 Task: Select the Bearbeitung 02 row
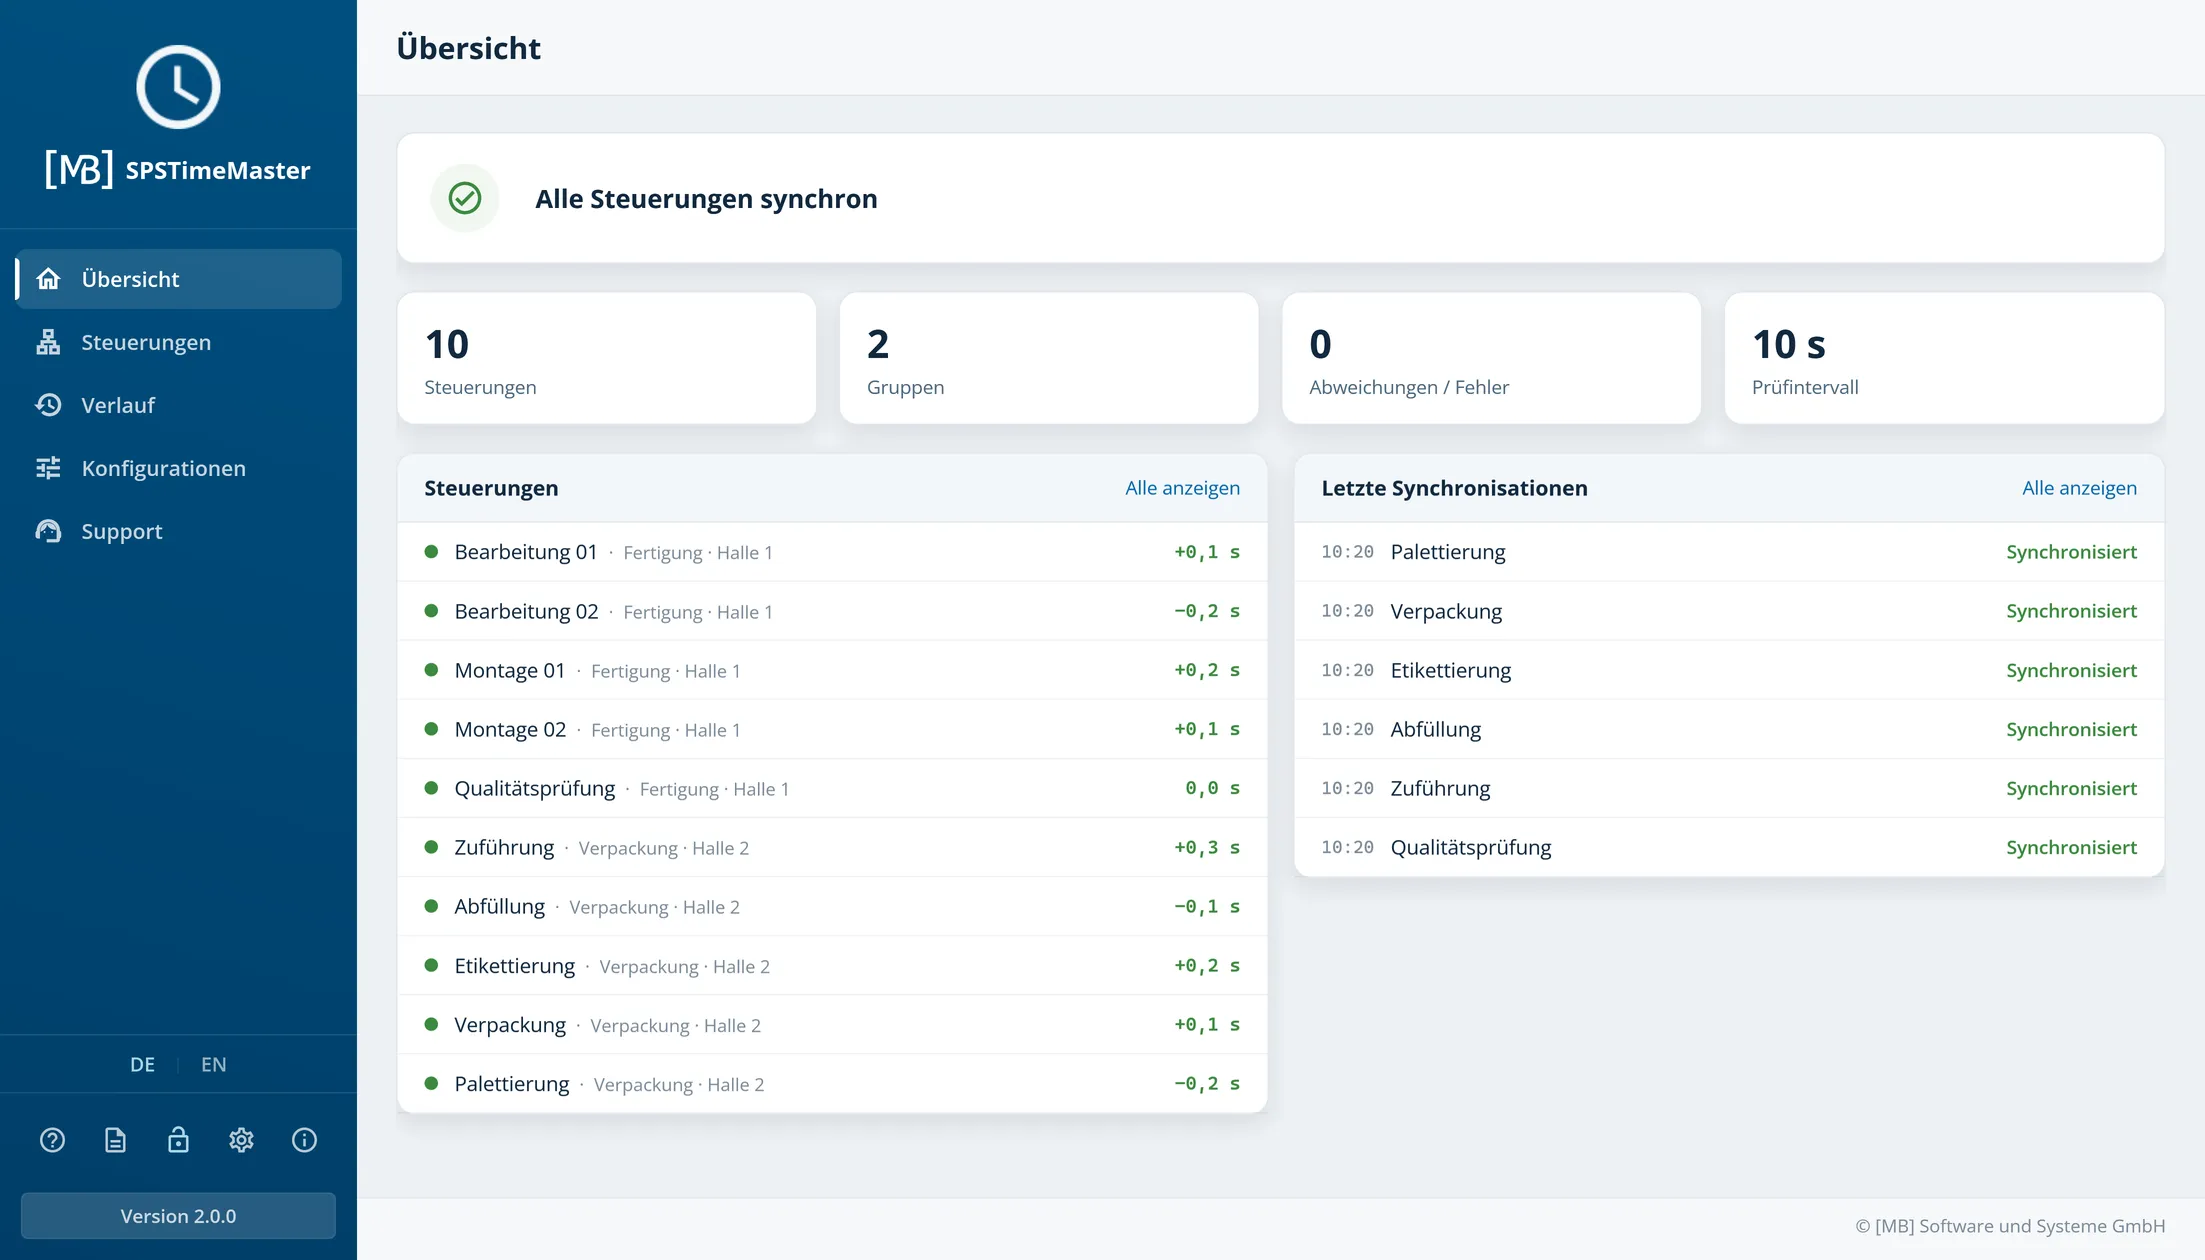coord(832,611)
